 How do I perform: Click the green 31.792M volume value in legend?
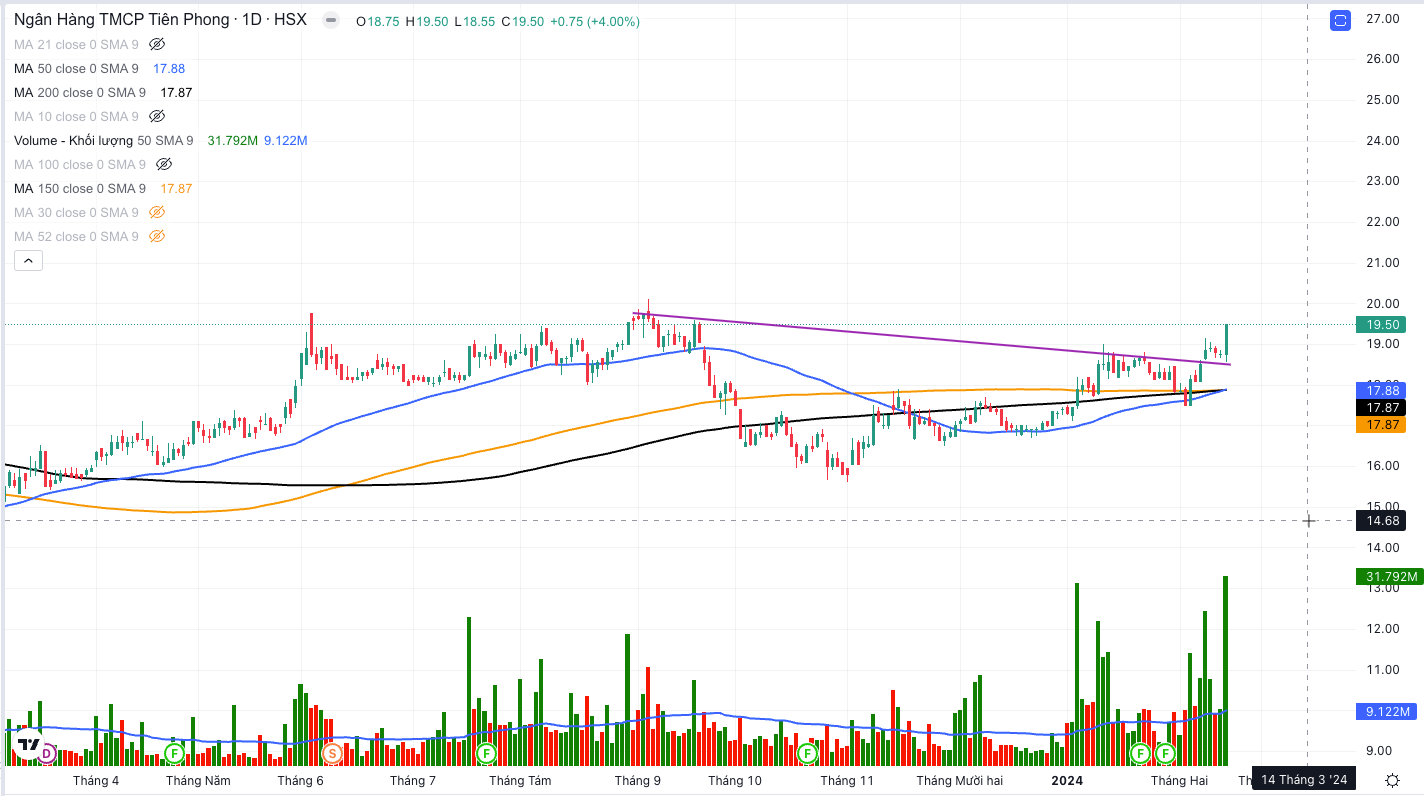click(x=232, y=140)
